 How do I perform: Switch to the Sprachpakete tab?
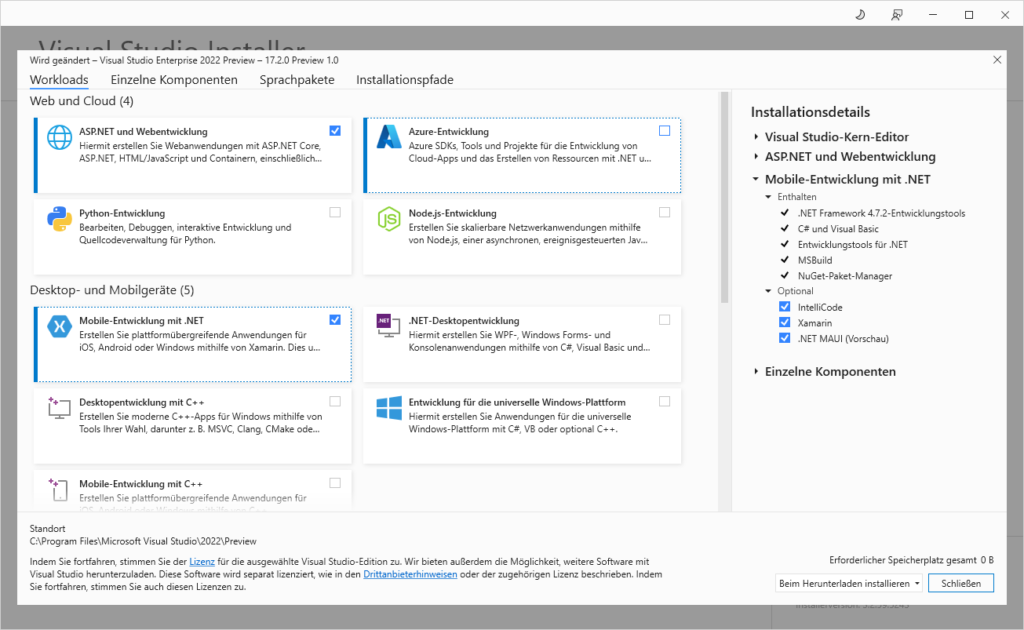tap(297, 80)
